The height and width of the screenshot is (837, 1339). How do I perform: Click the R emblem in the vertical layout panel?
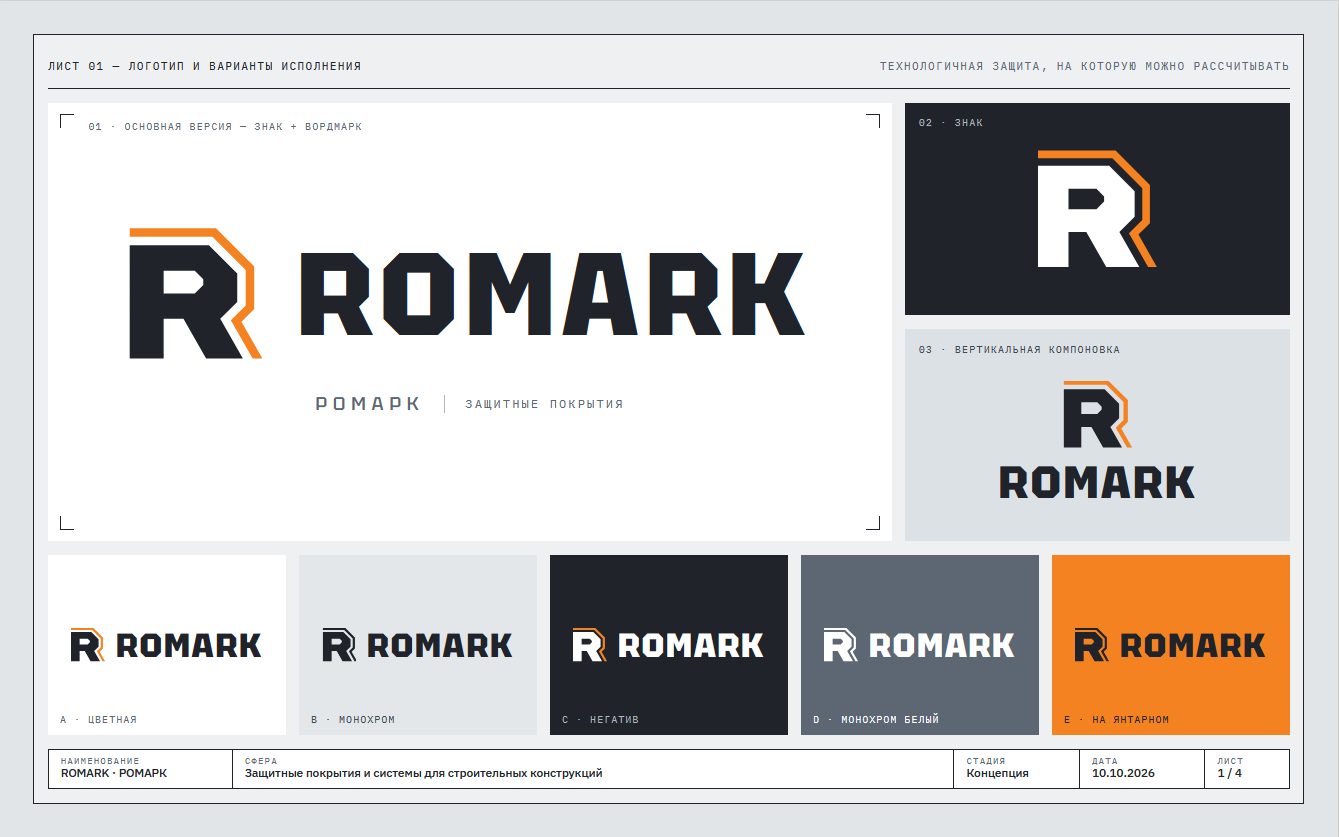pos(1097,414)
